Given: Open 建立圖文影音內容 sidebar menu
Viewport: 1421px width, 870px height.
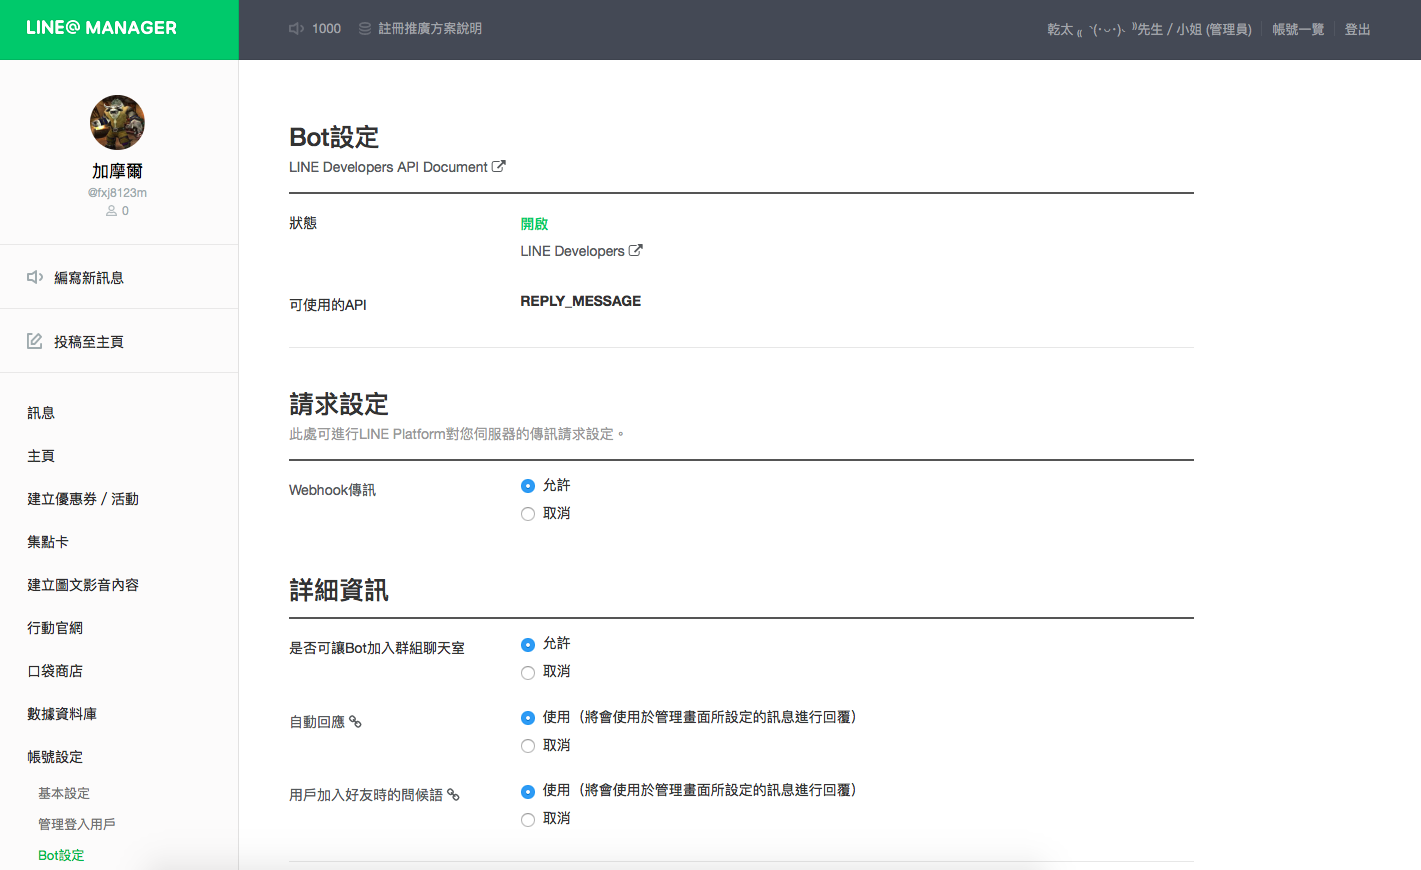Looking at the screenshot, I should (x=83, y=585).
